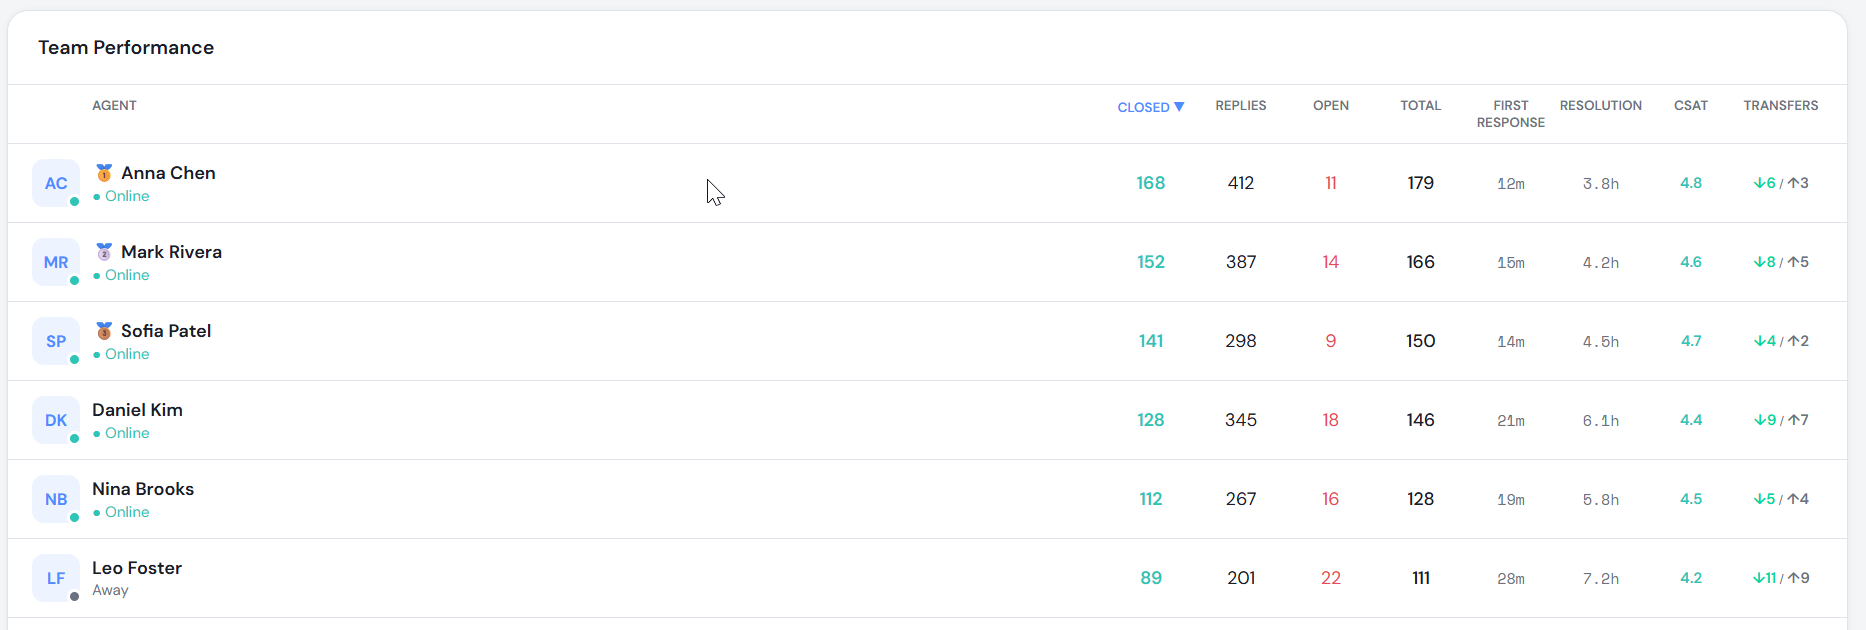Click Leo Foster's Away status
1866x630 pixels.
tap(110, 590)
